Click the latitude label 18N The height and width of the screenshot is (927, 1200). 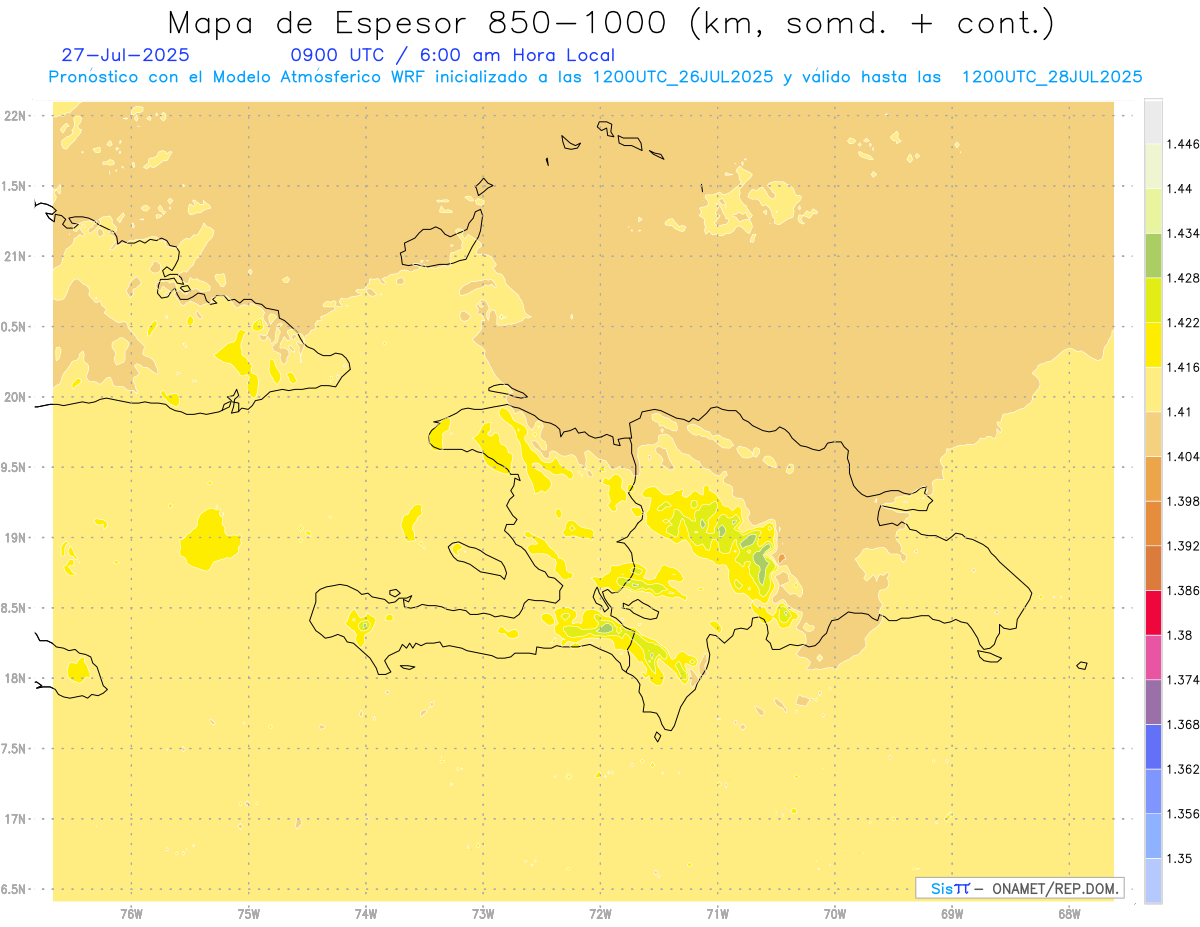pyautogui.click(x=15, y=679)
